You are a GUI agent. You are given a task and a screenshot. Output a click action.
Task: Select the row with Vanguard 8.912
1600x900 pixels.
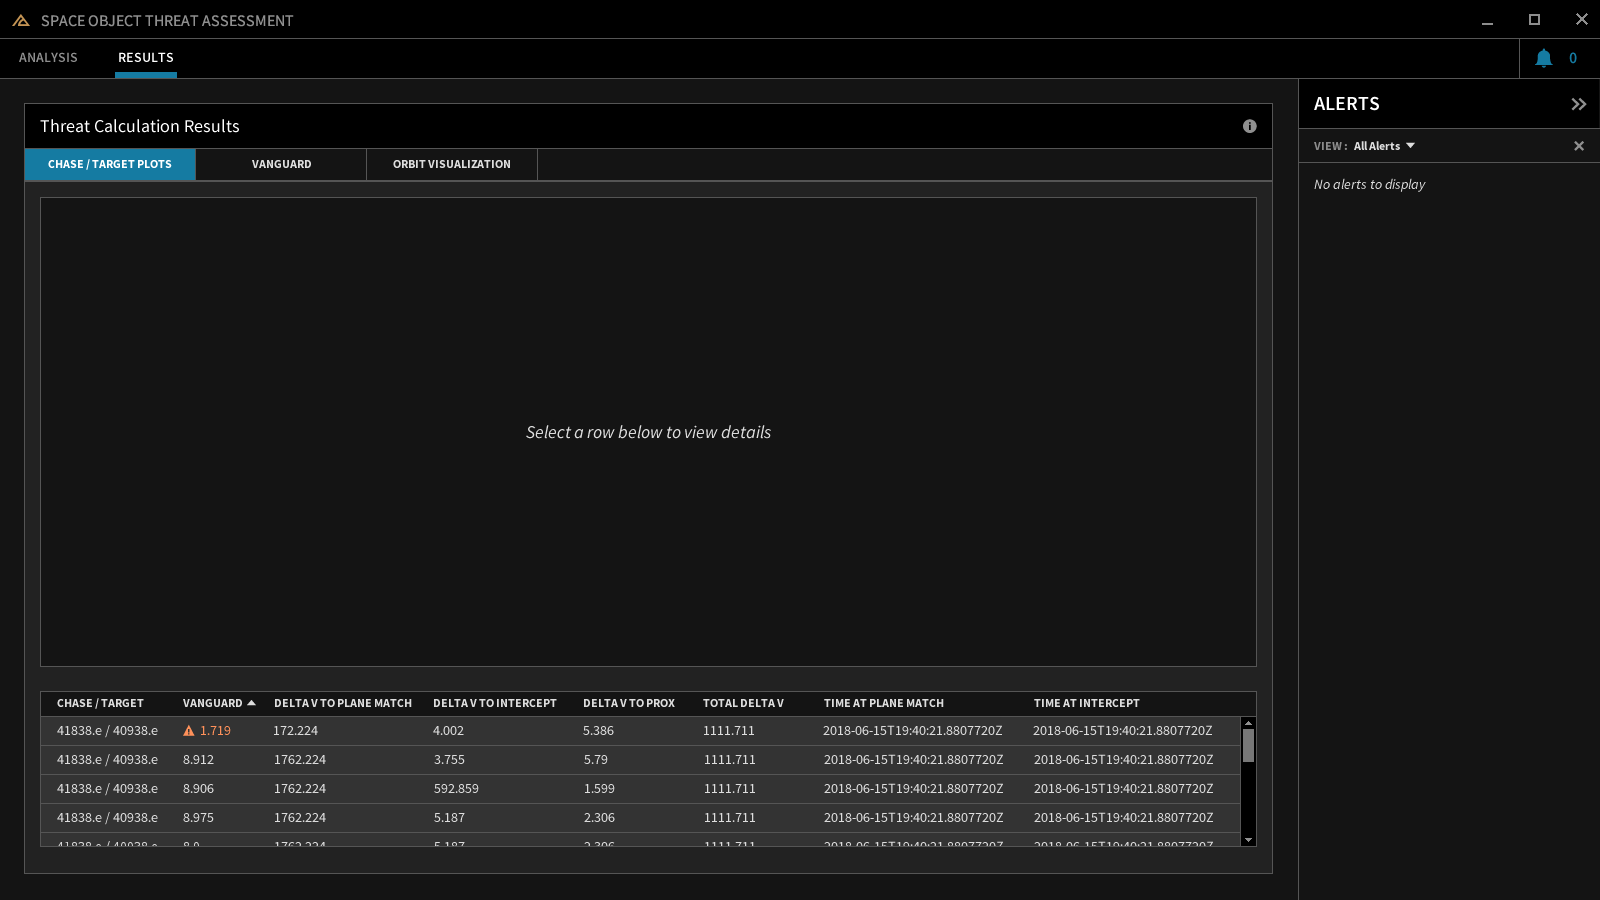tap(640, 760)
